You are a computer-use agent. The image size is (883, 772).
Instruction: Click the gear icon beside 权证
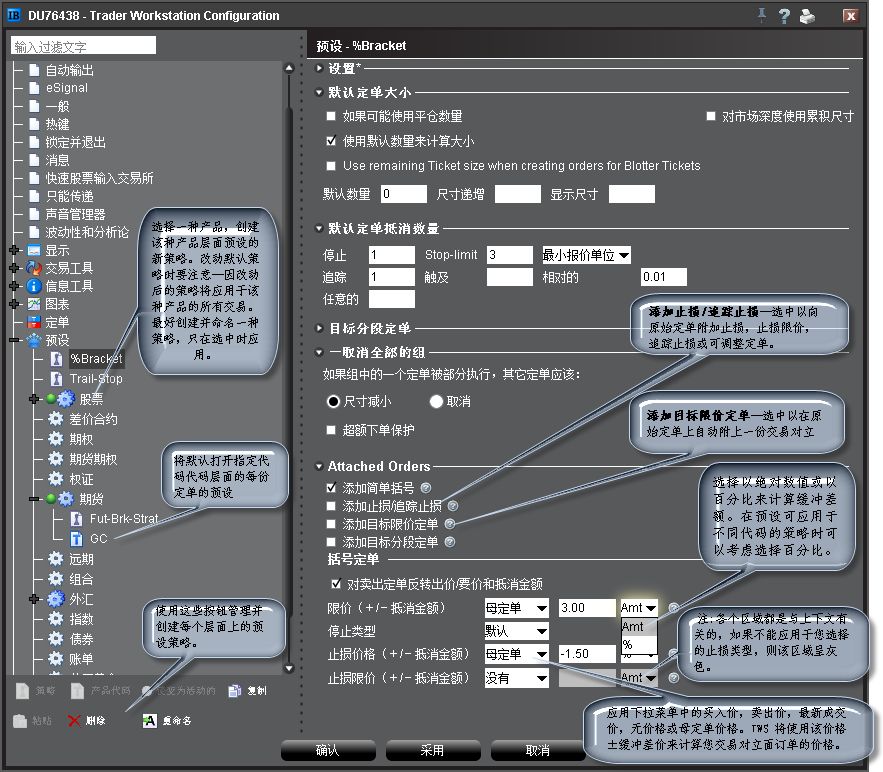coord(55,479)
